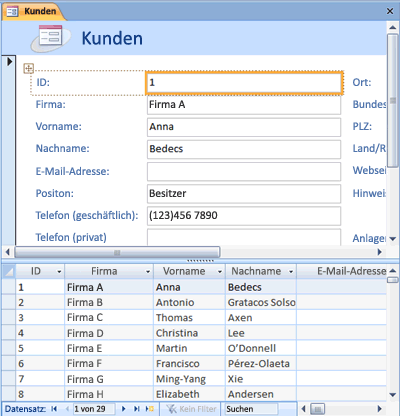Click the cell Pérez-Olaeta
400x416 pixels.
click(x=261, y=364)
